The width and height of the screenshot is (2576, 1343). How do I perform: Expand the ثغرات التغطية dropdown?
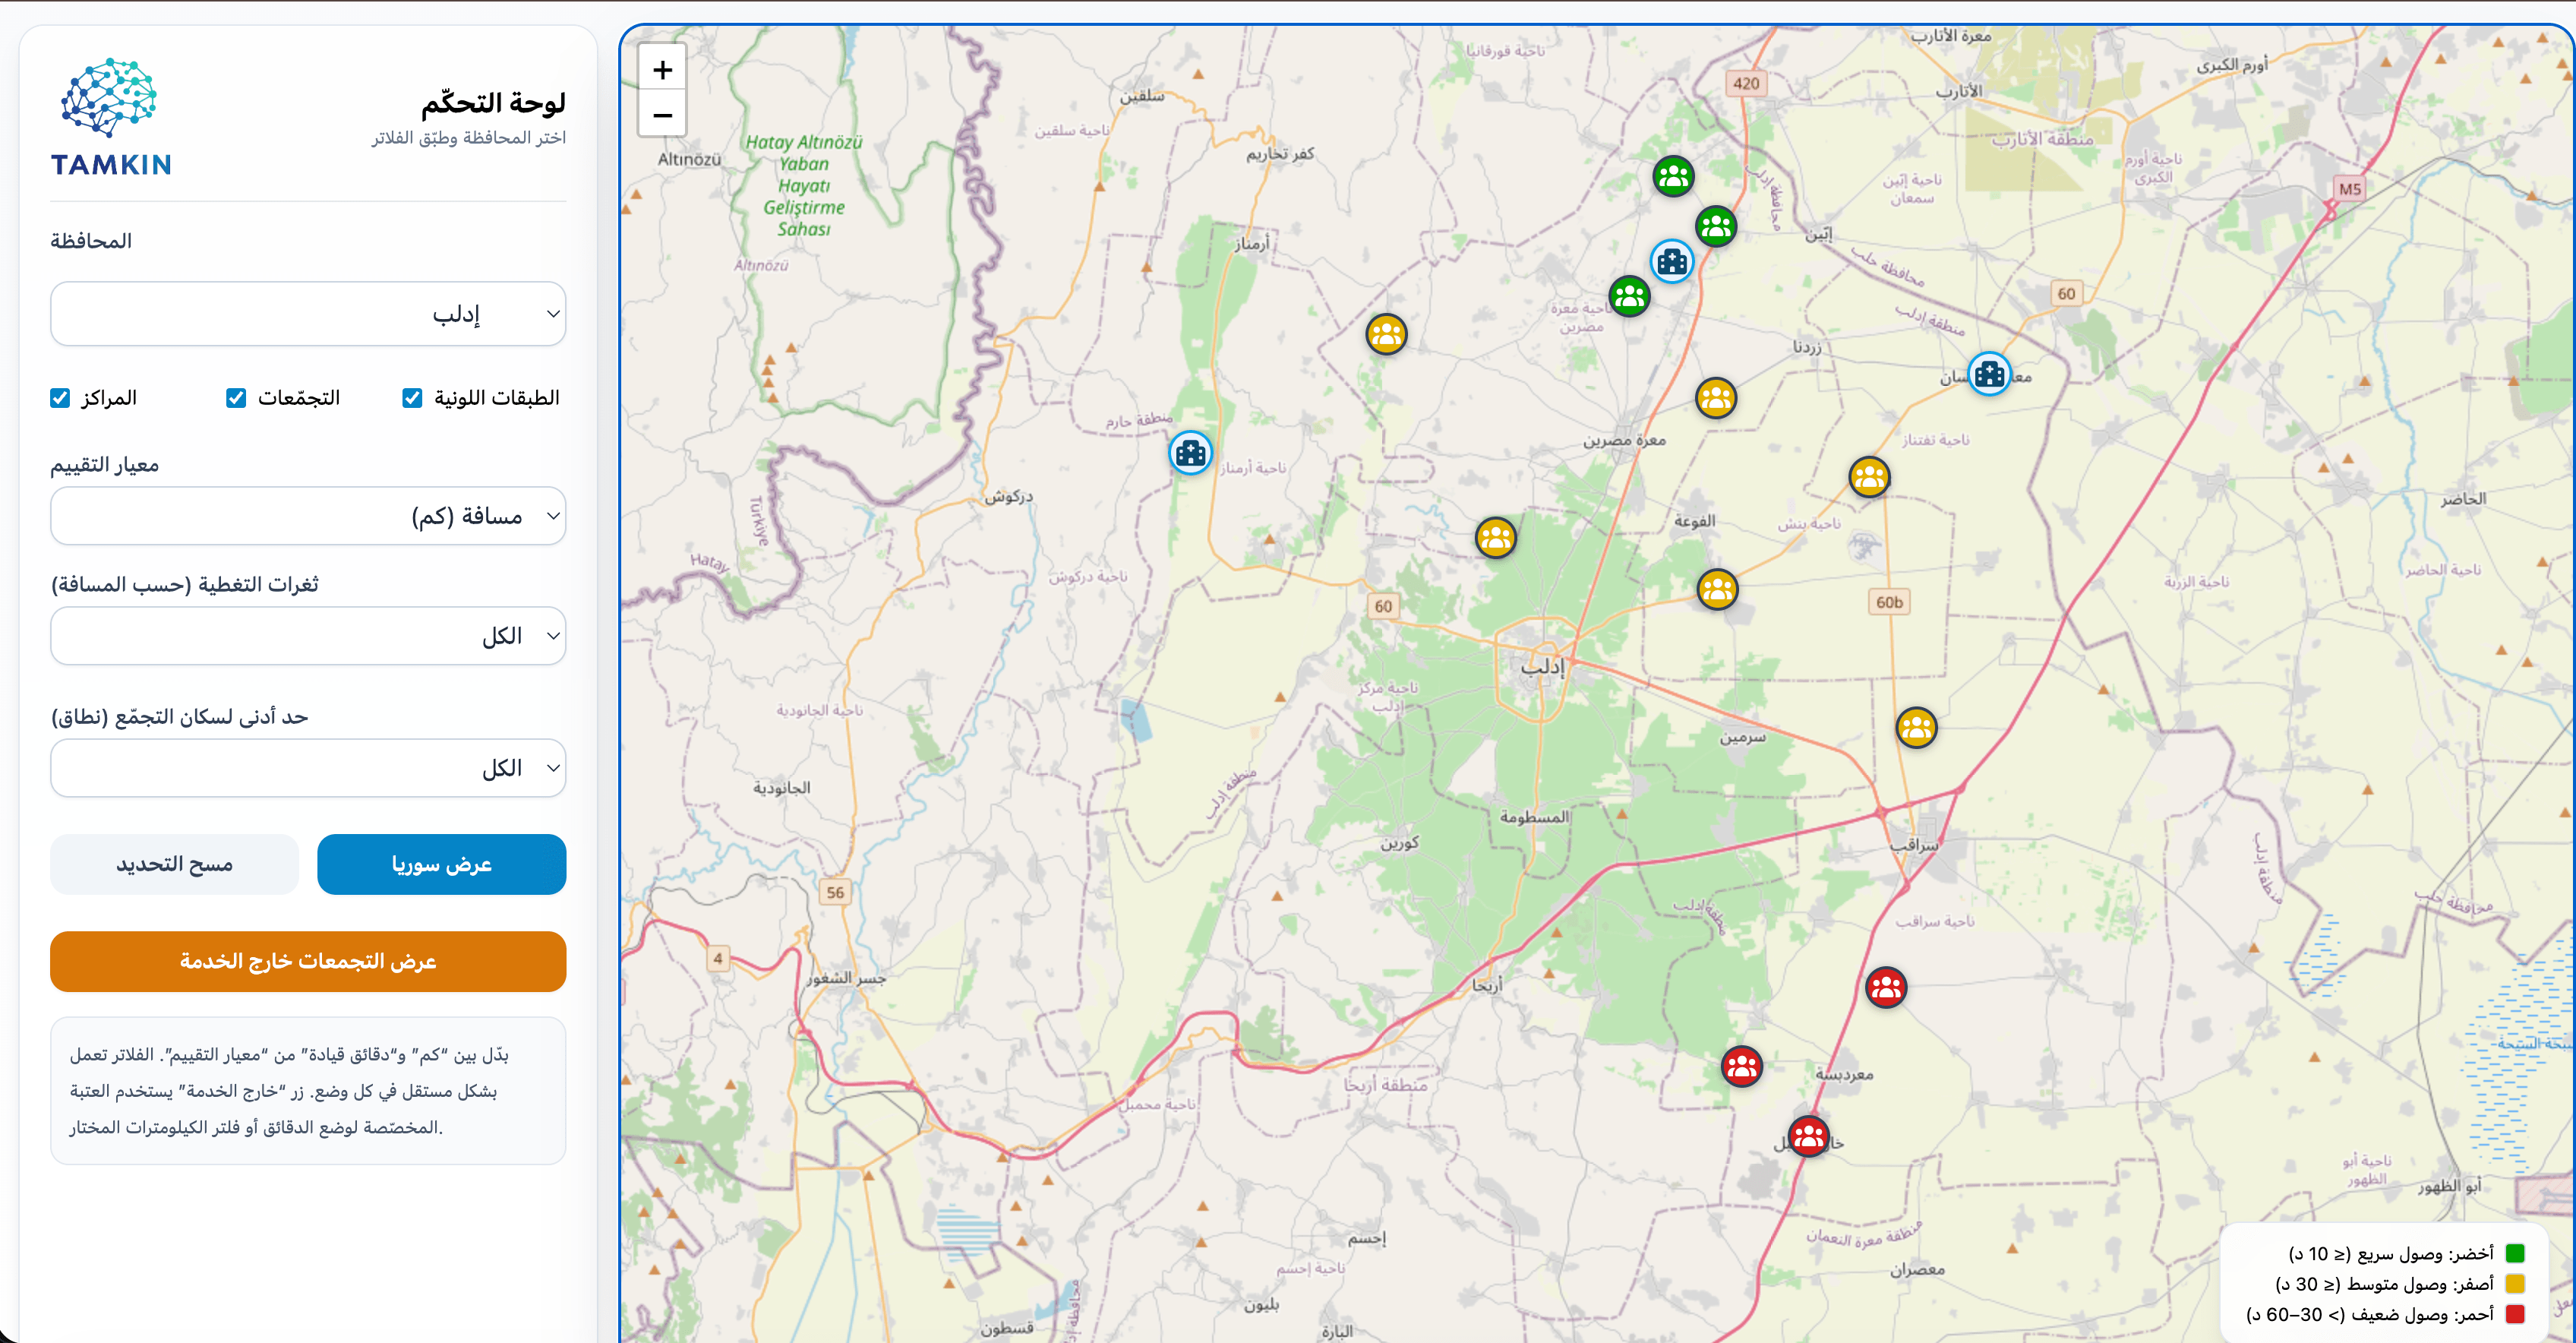click(x=308, y=636)
